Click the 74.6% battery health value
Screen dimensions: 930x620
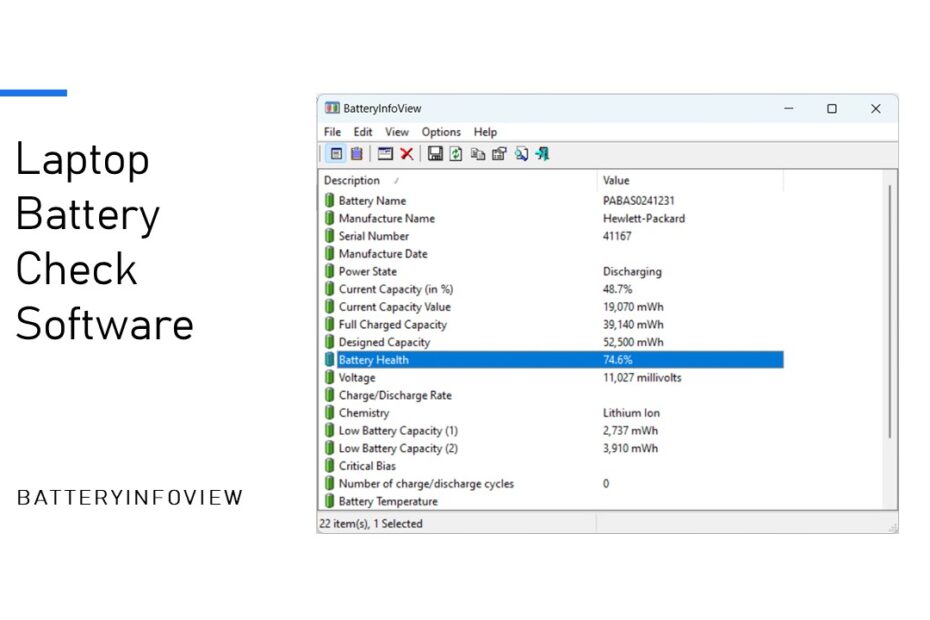tap(617, 360)
